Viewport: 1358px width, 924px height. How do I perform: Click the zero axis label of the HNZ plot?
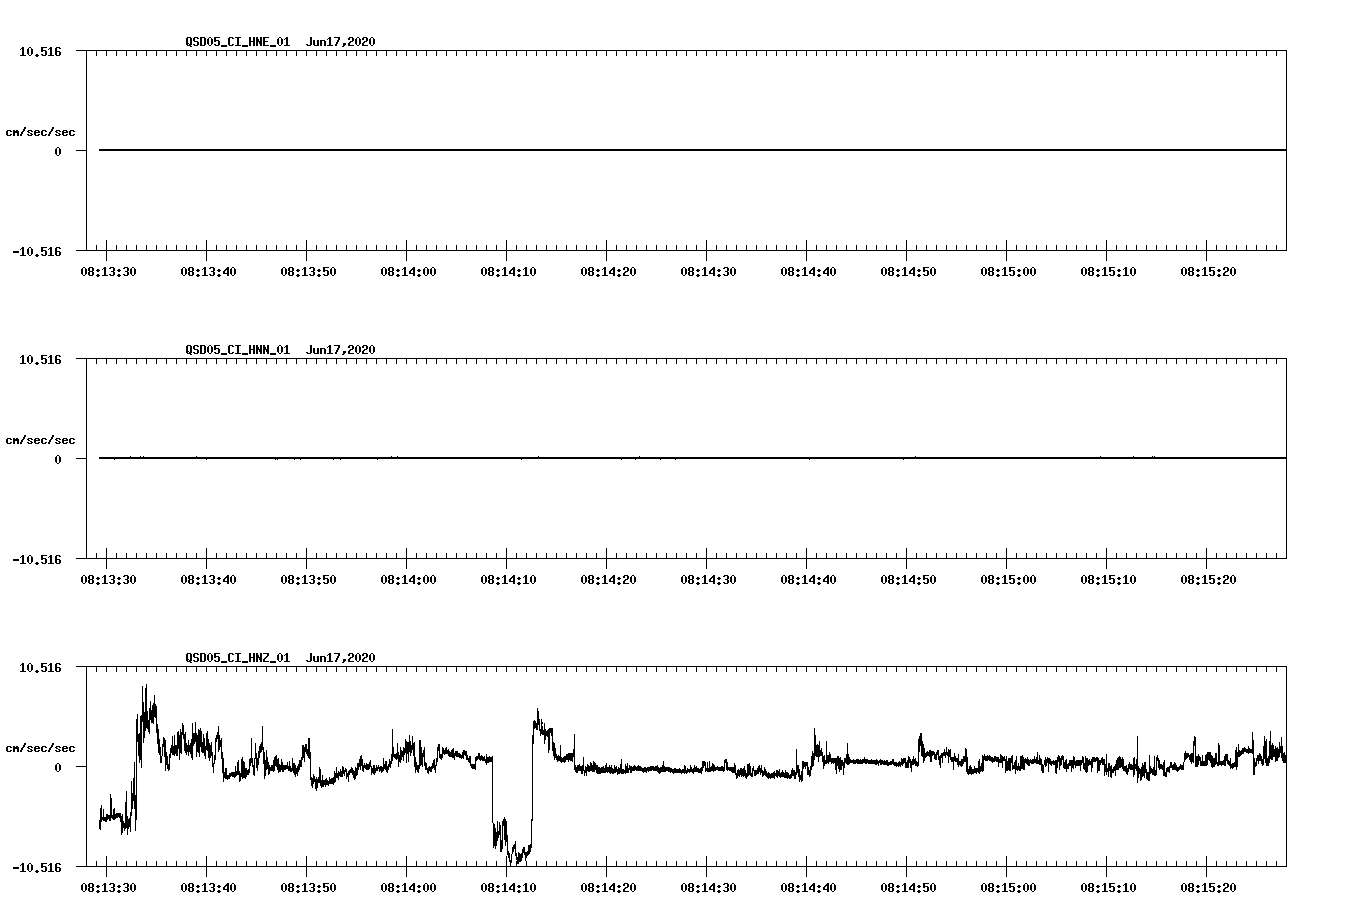tap(58, 767)
